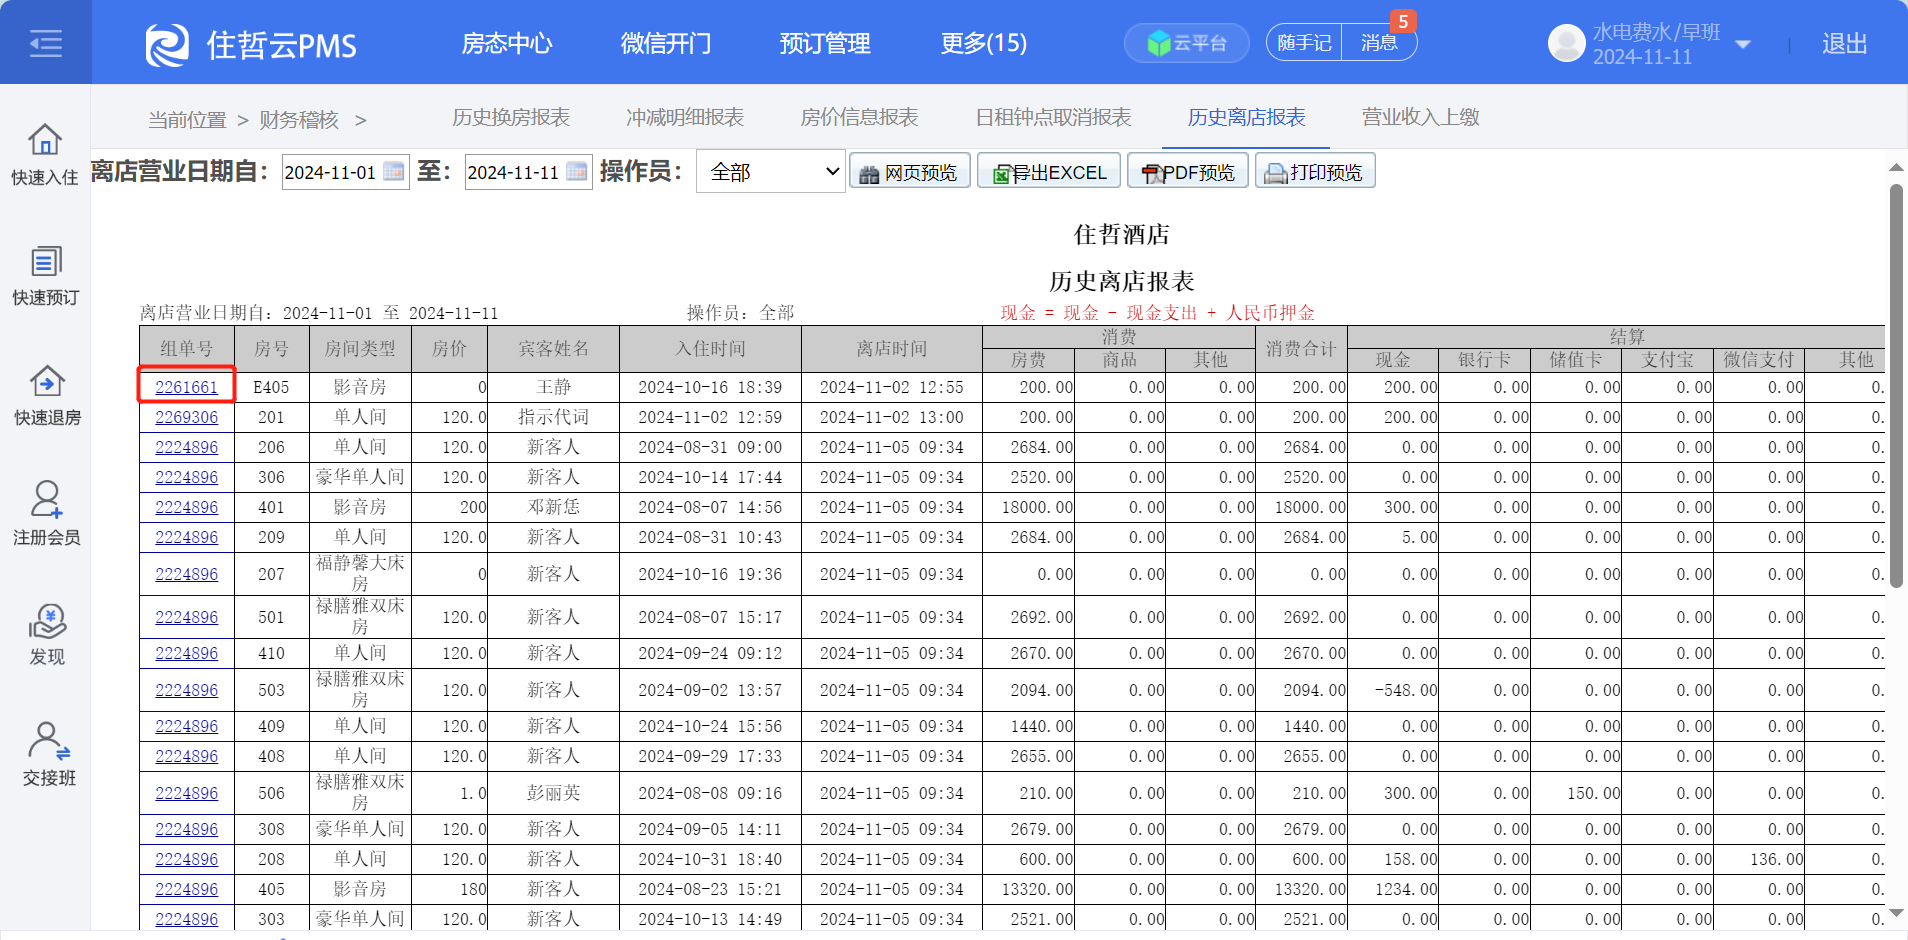This screenshot has height=940, width=1908.
Task: Click the 13320.00 房费 cell
Action: point(1029,889)
